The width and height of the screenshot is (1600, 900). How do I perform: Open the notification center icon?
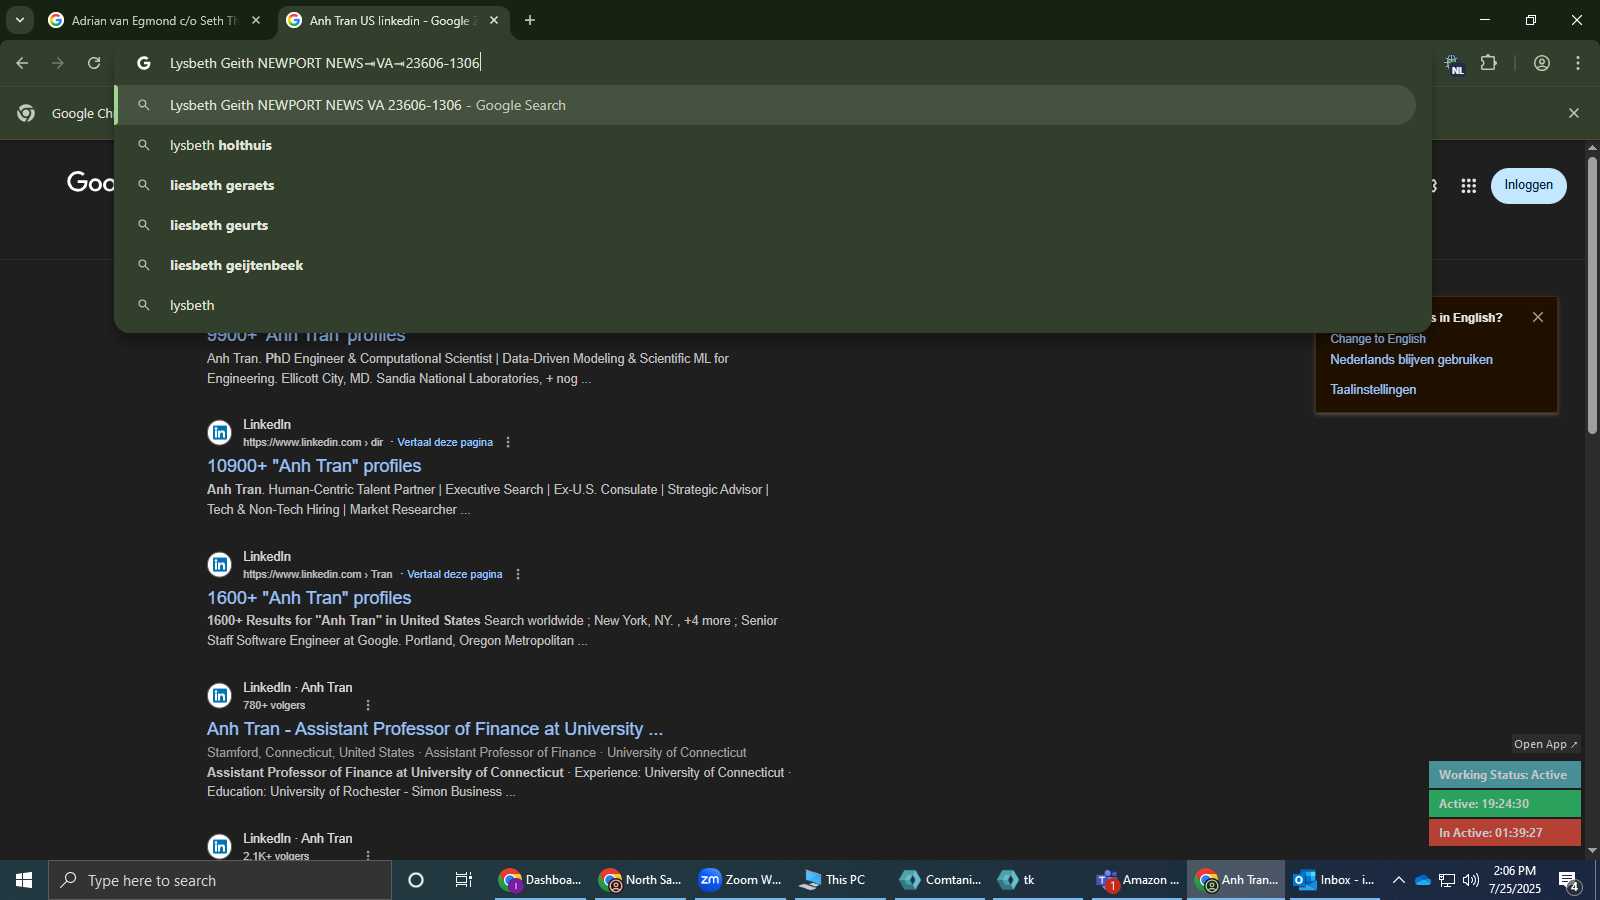(1569, 881)
